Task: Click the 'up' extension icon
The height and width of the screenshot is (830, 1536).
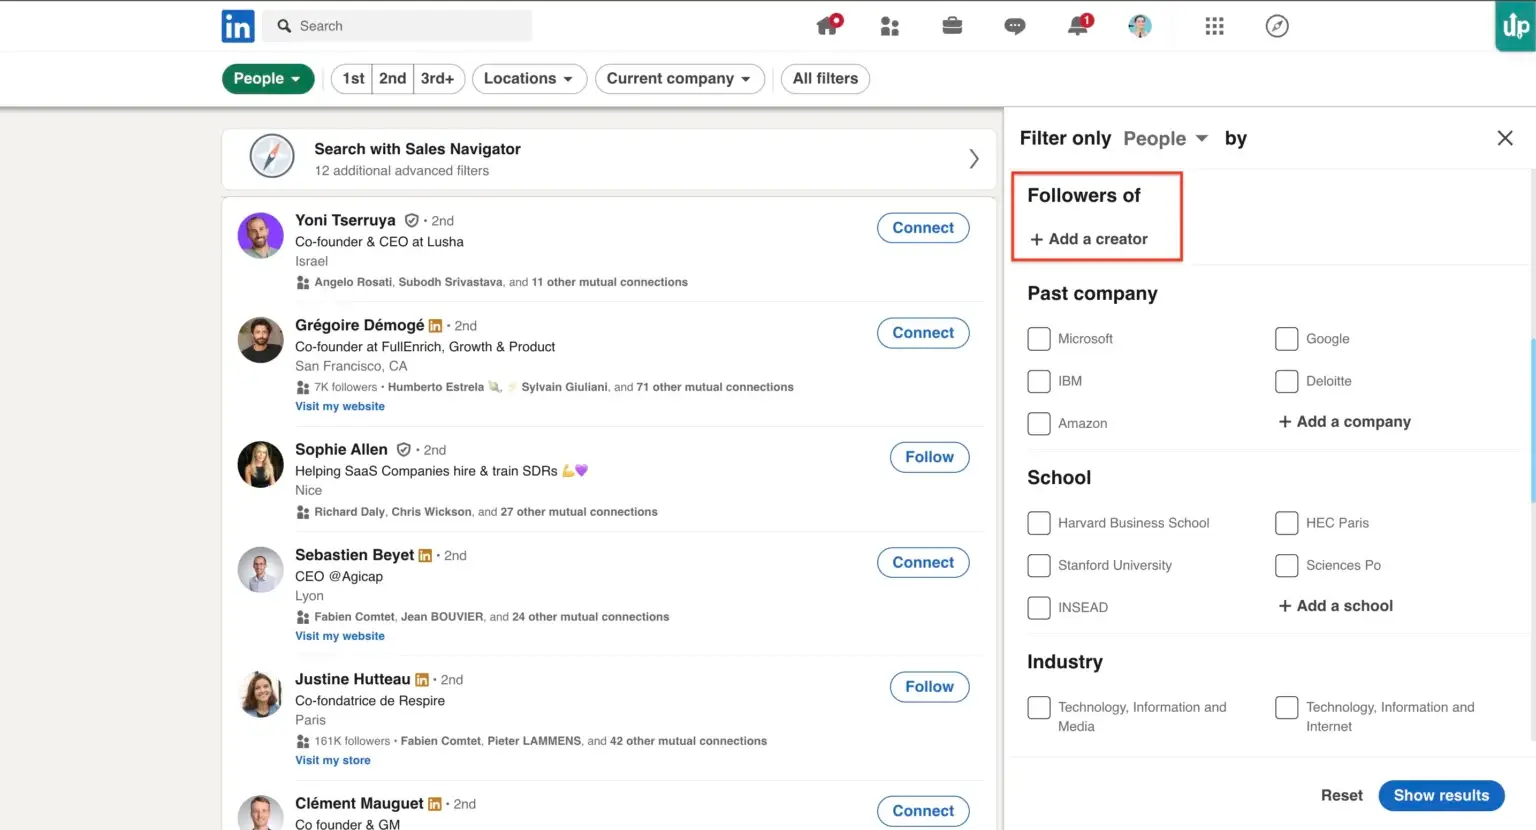Action: [1515, 26]
